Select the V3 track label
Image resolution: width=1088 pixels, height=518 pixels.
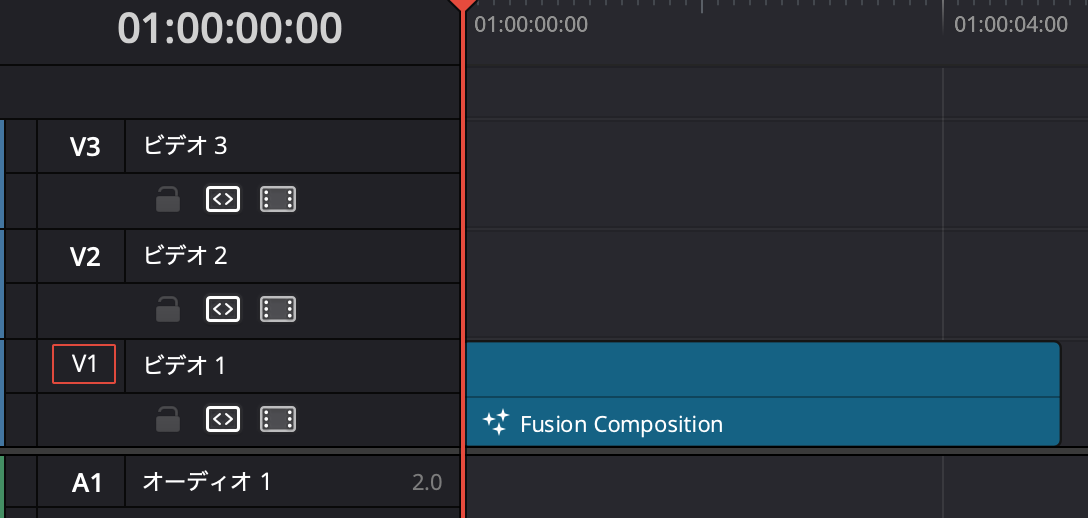point(85,147)
